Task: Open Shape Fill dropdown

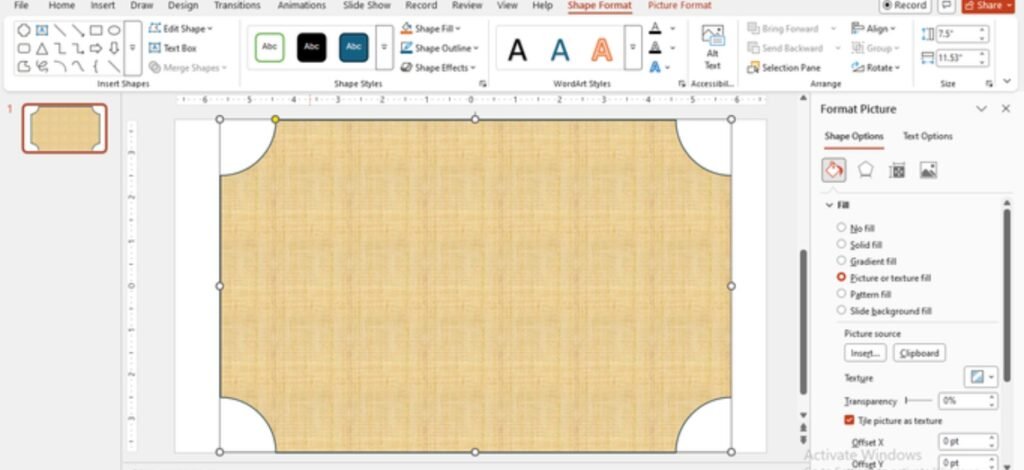Action: tap(430, 29)
